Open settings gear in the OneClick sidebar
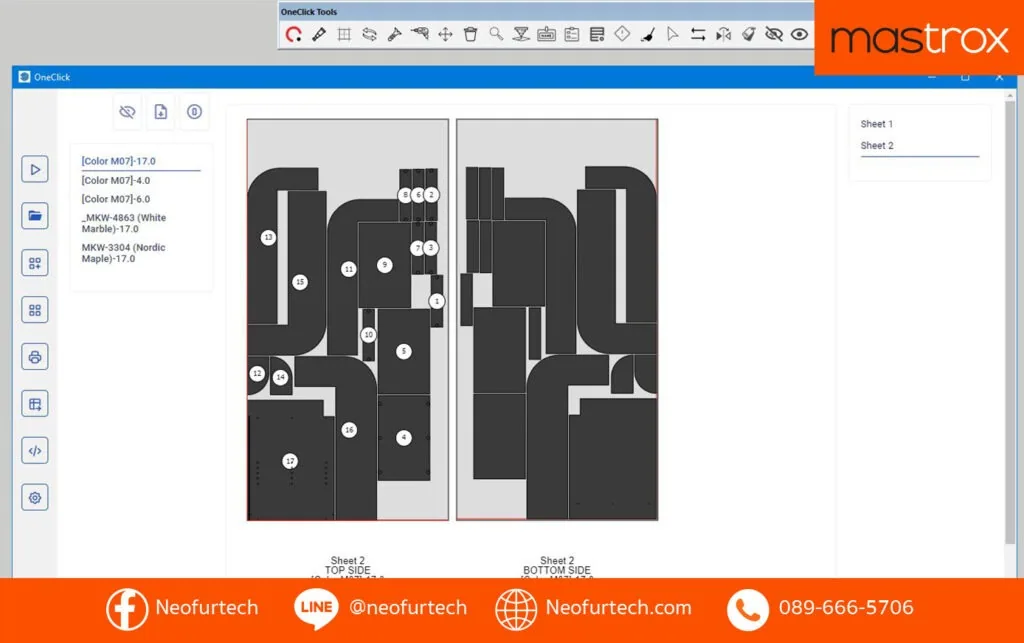This screenshot has width=1024, height=643. pos(35,497)
